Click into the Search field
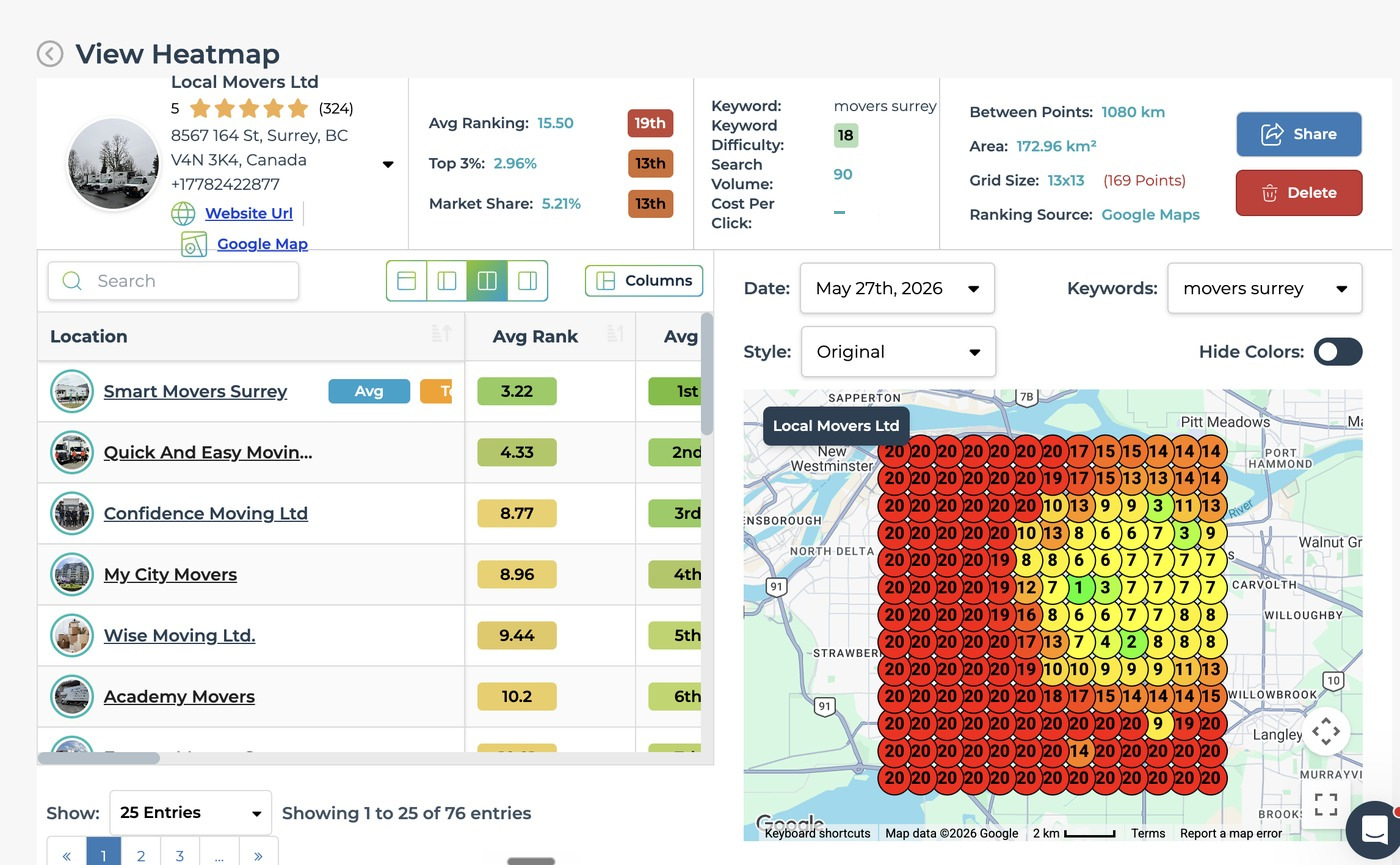The width and height of the screenshot is (1400, 865). (x=173, y=281)
